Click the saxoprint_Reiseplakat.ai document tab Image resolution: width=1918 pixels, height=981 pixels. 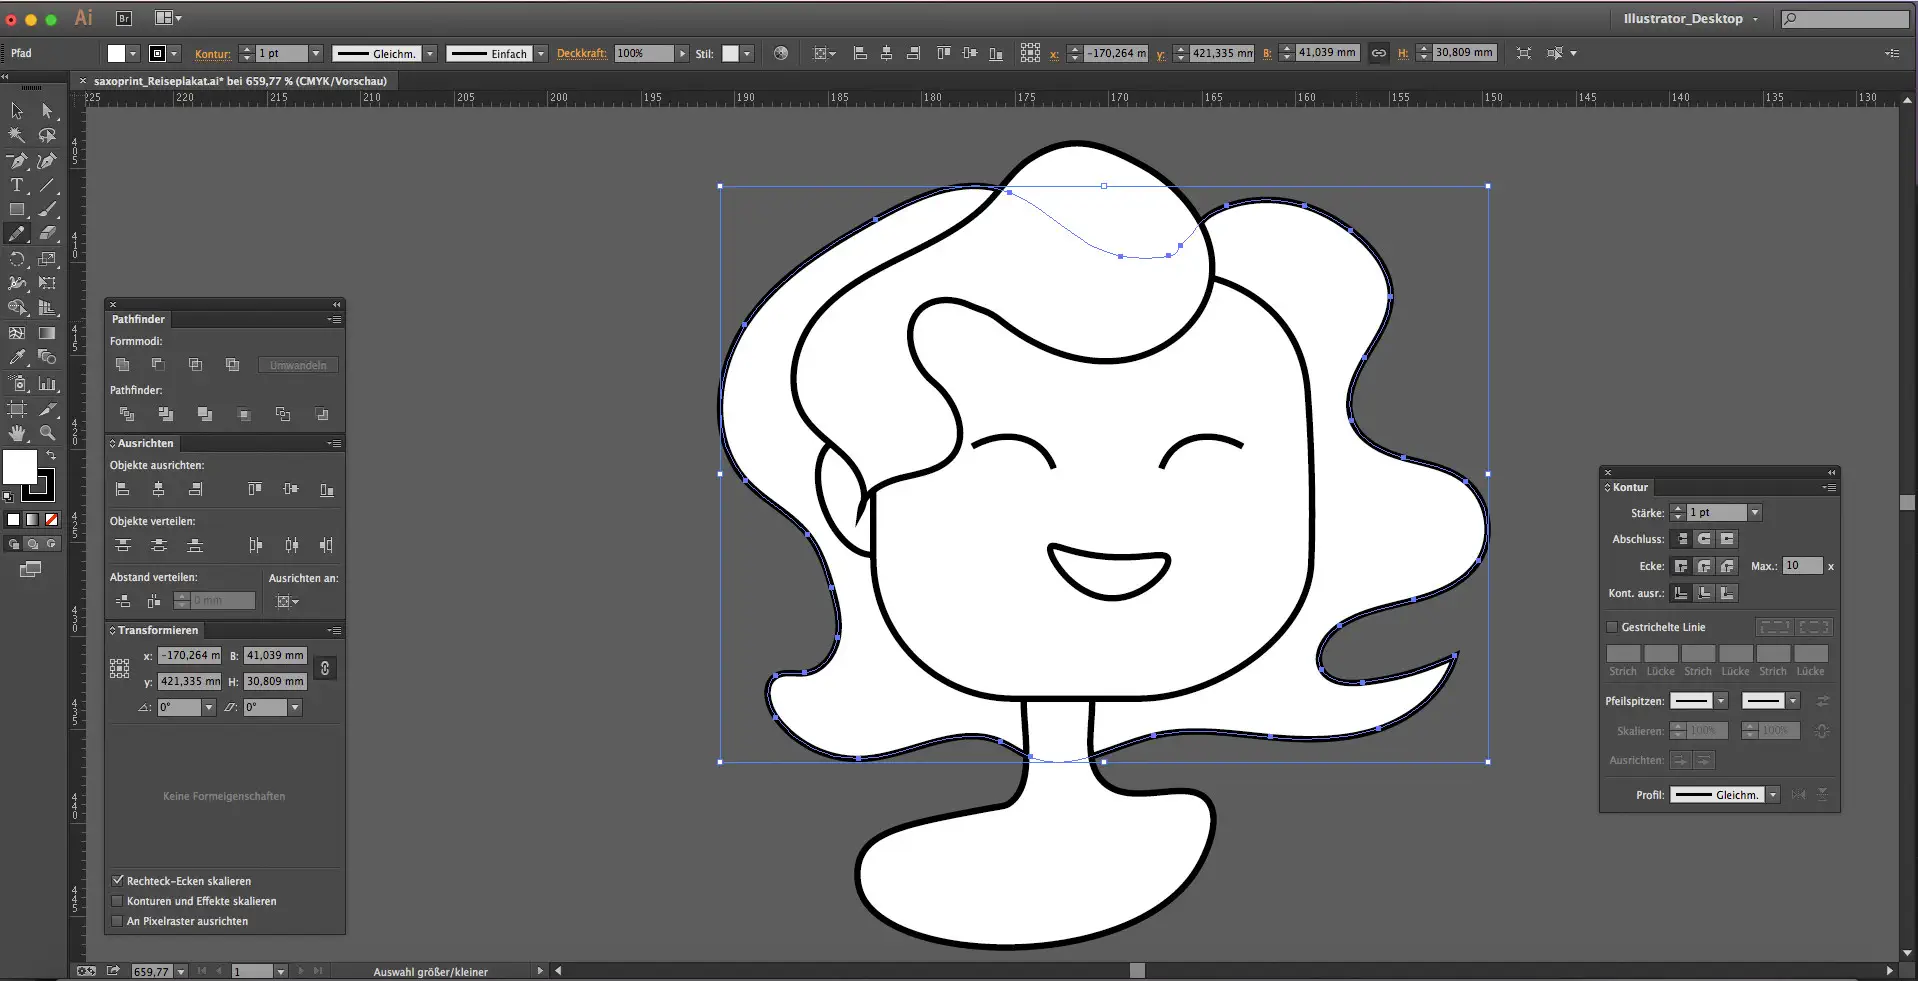(x=240, y=81)
